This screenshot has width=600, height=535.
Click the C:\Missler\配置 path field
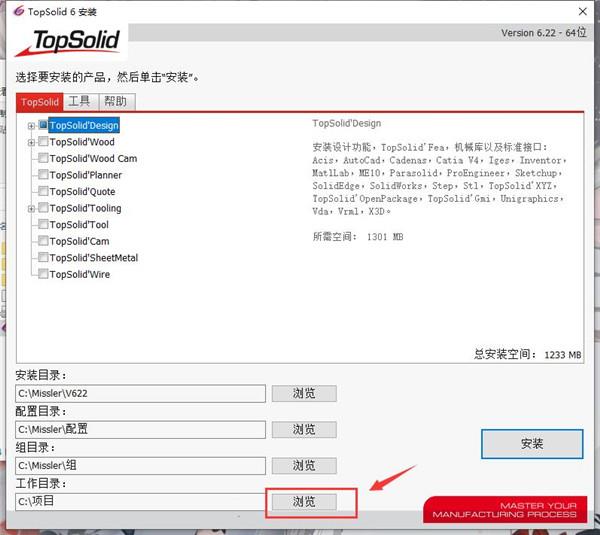(x=140, y=430)
